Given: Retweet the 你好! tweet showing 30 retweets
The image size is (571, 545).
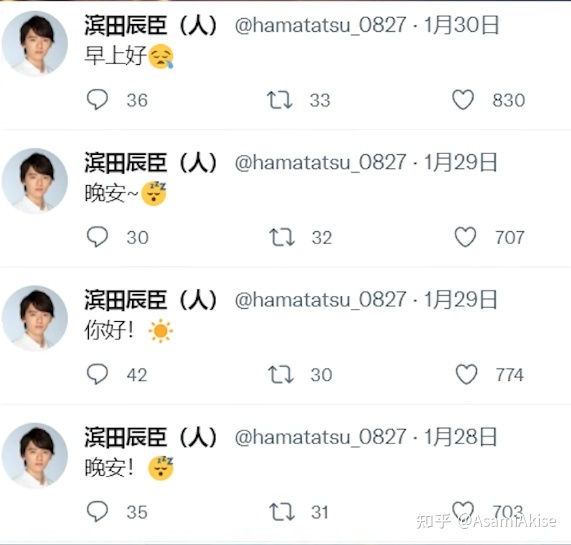Looking at the screenshot, I should [280, 374].
